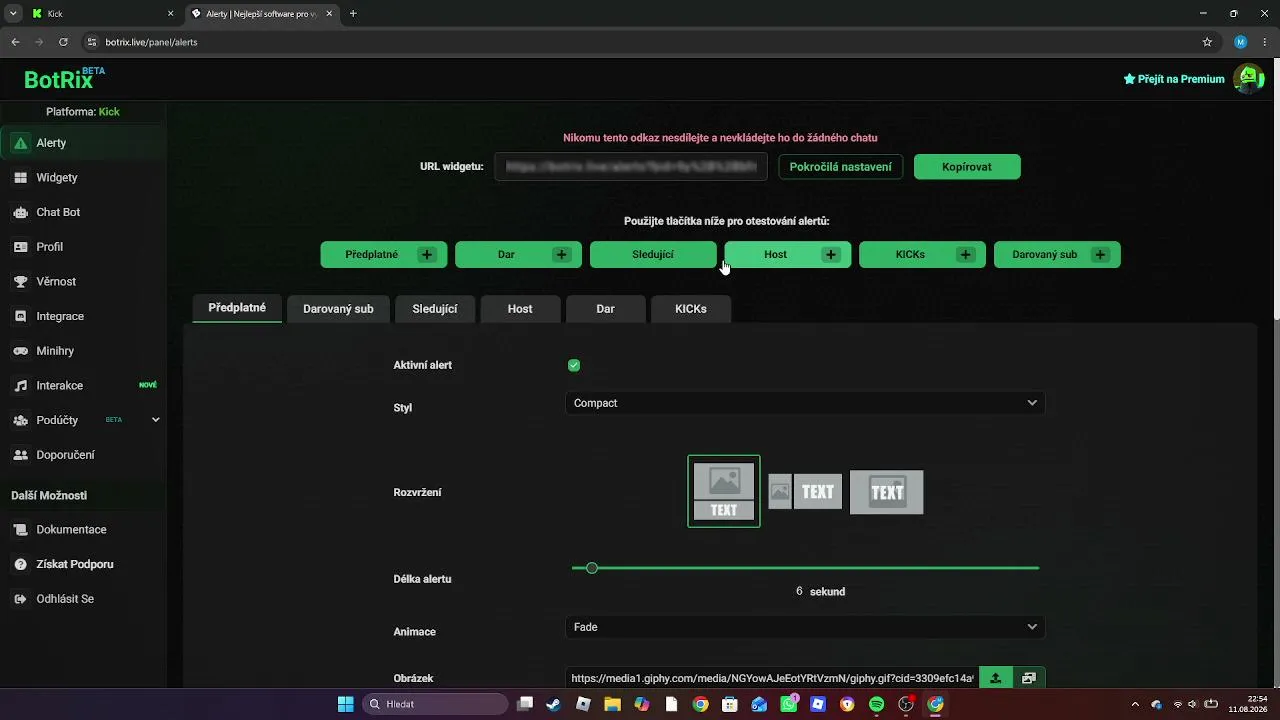Open Věrnost trophy entry in the sidebar
The image size is (1280, 720).
tap(82, 281)
